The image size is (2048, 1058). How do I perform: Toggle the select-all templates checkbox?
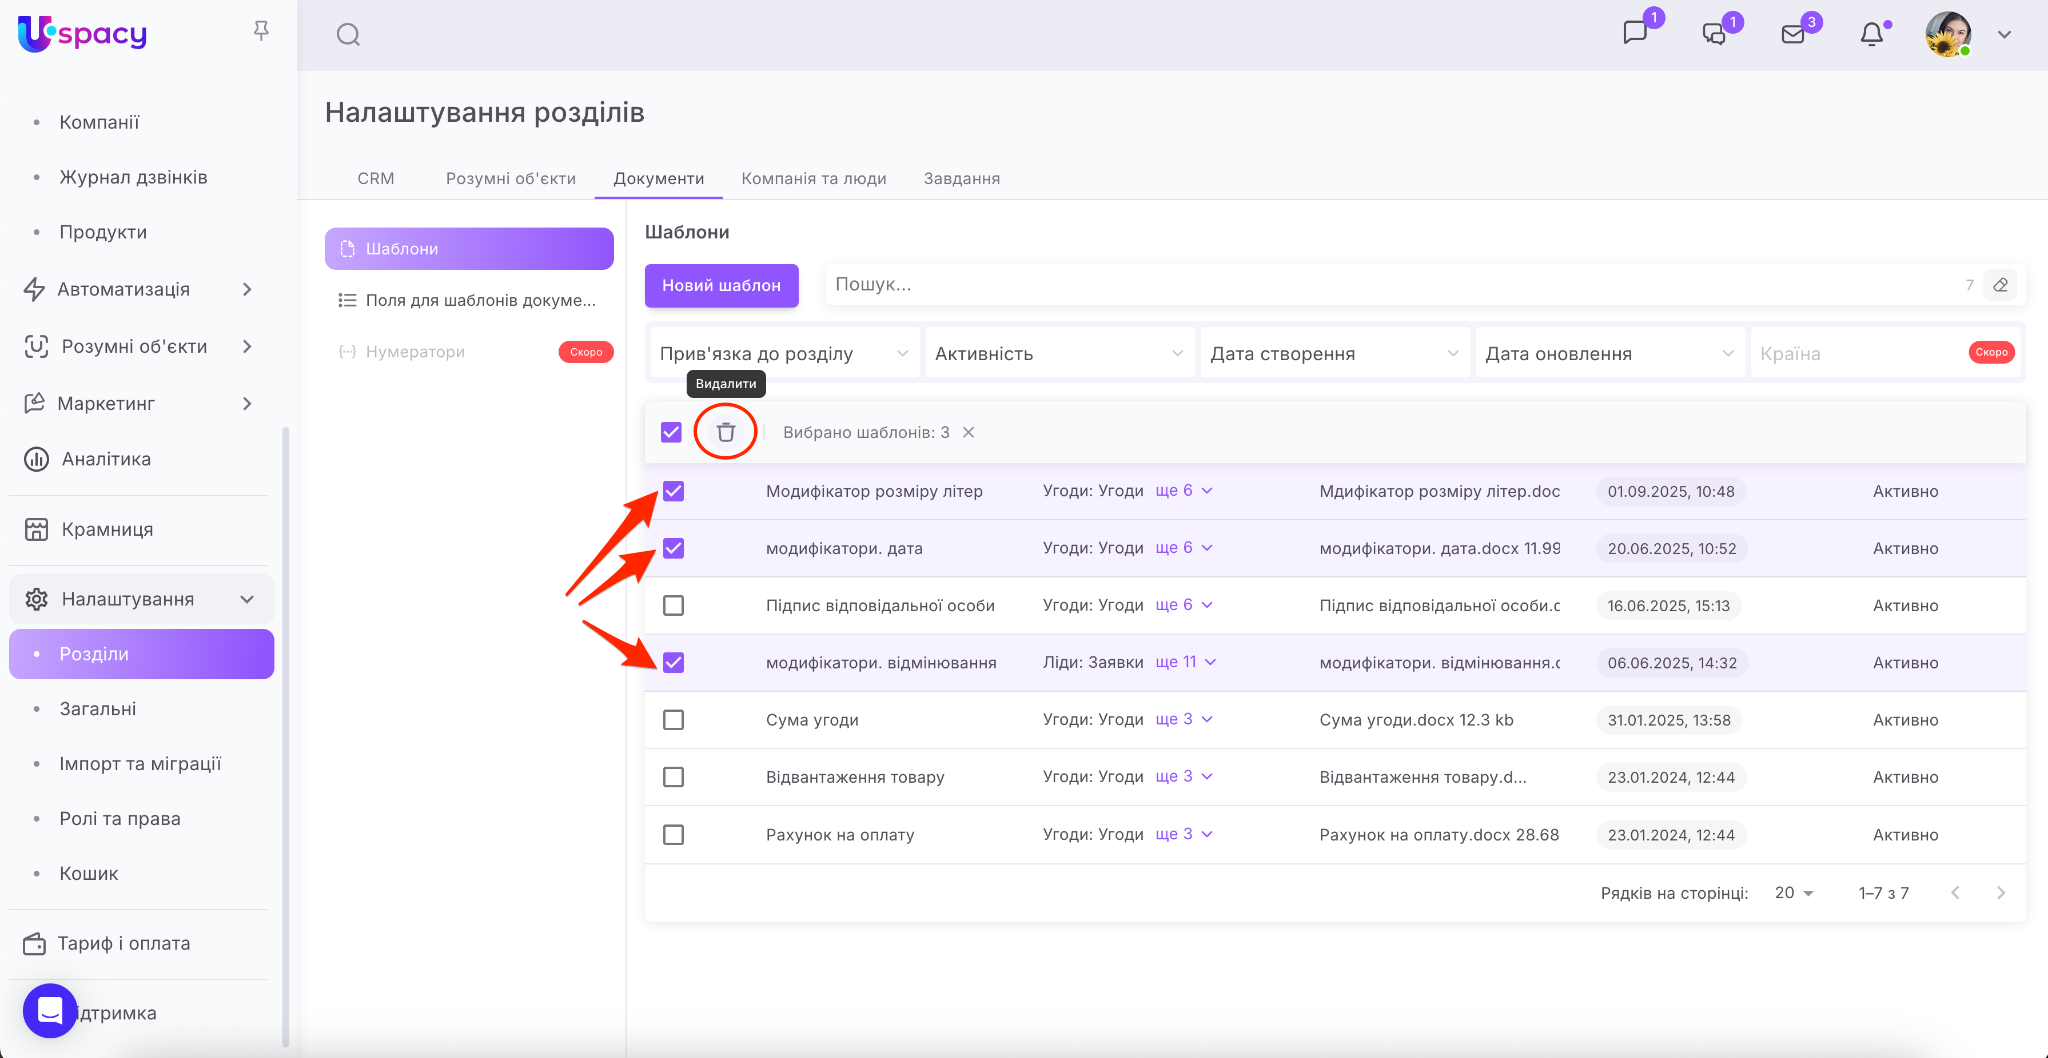(671, 432)
